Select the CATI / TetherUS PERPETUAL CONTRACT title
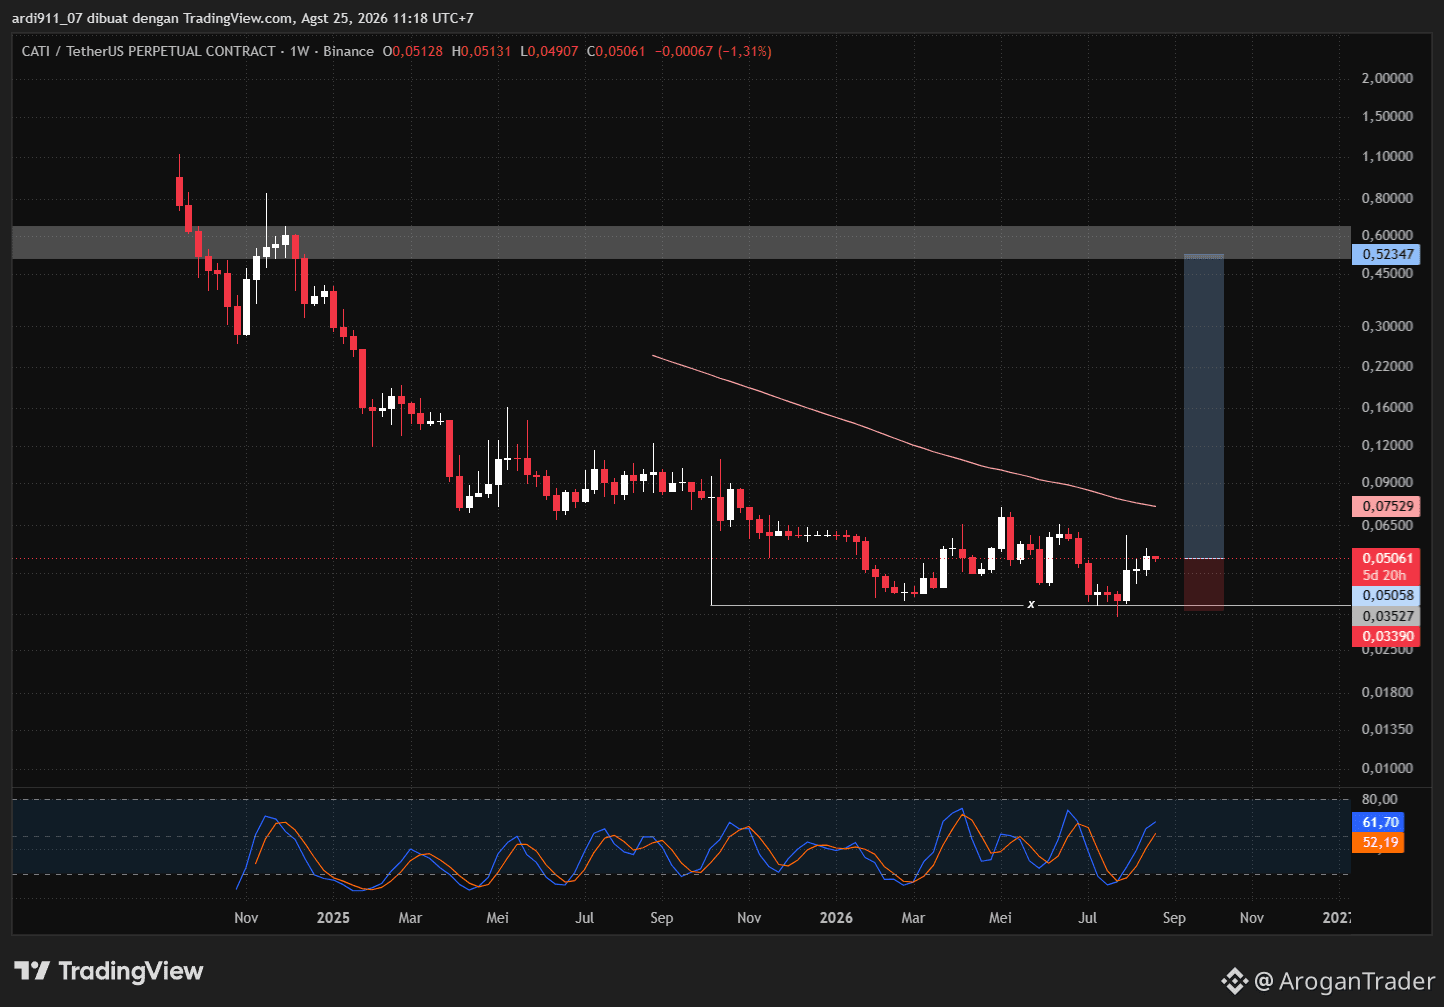Viewport: 1444px width, 1007px height. pyautogui.click(x=148, y=51)
